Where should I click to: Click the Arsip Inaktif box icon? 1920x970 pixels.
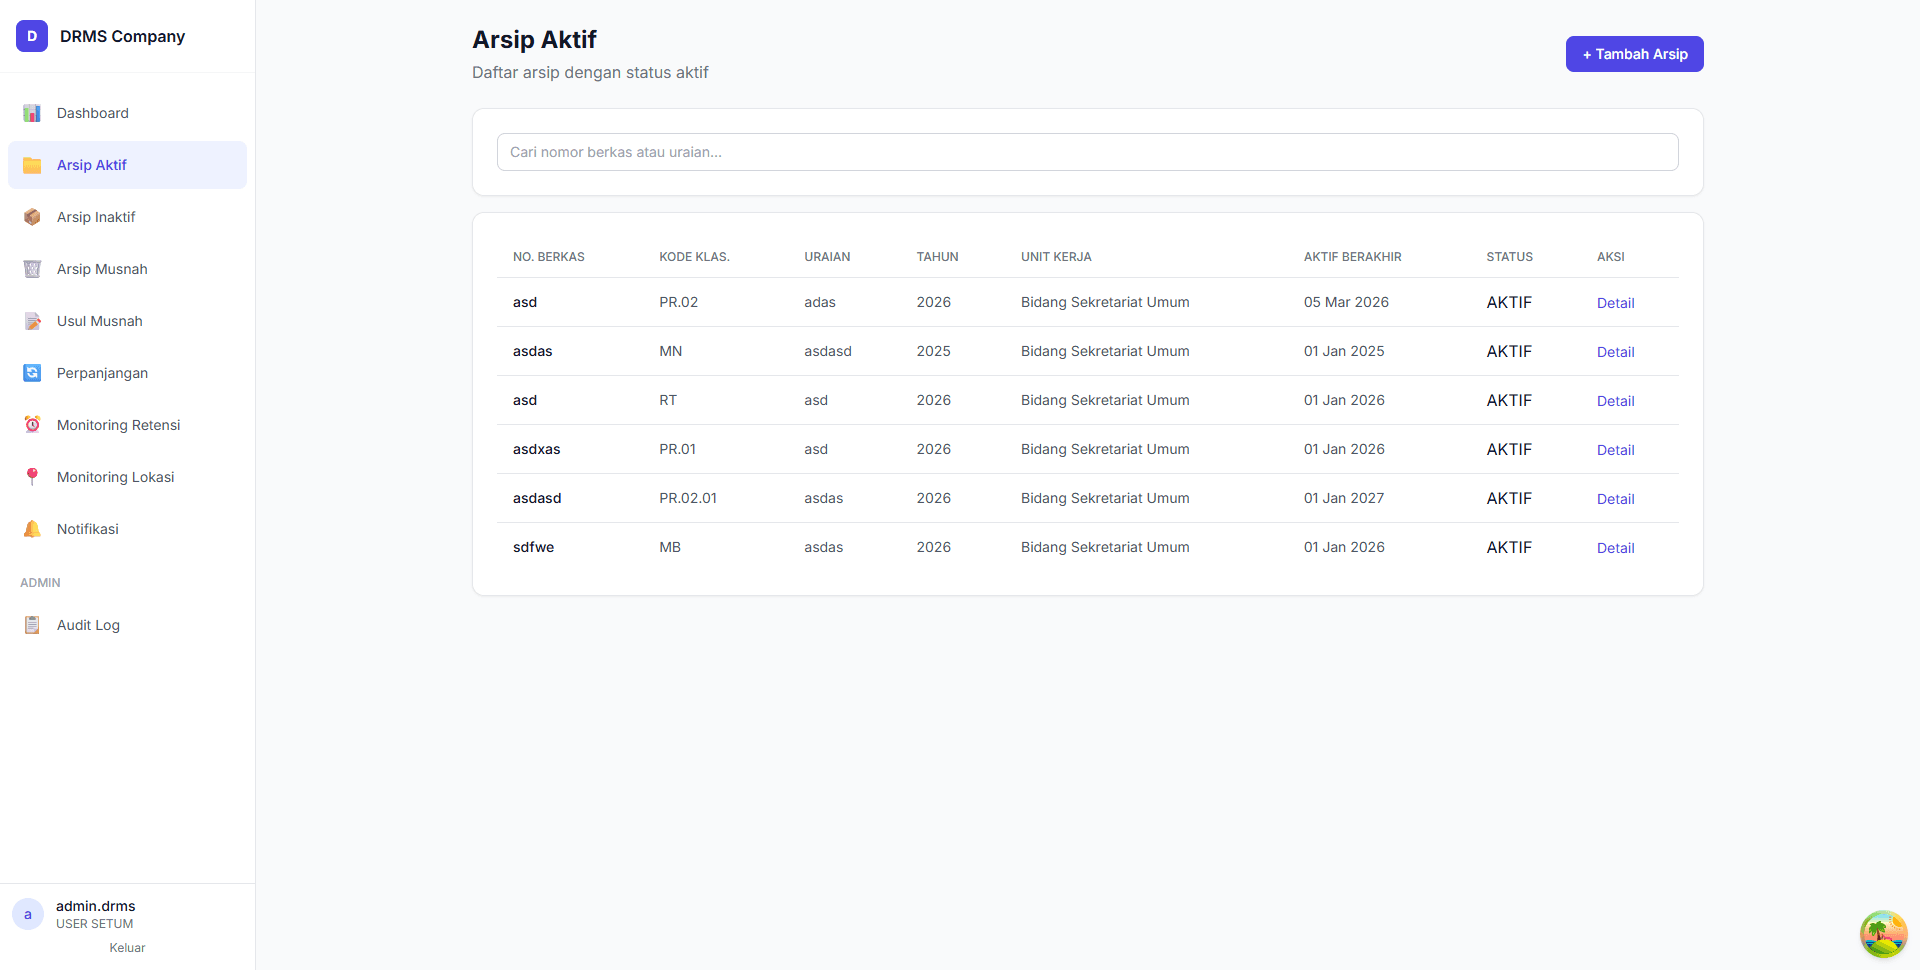click(x=32, y=217)
